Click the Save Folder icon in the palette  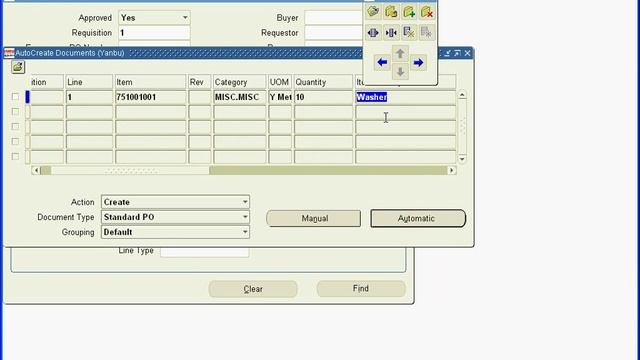(391, 12)
